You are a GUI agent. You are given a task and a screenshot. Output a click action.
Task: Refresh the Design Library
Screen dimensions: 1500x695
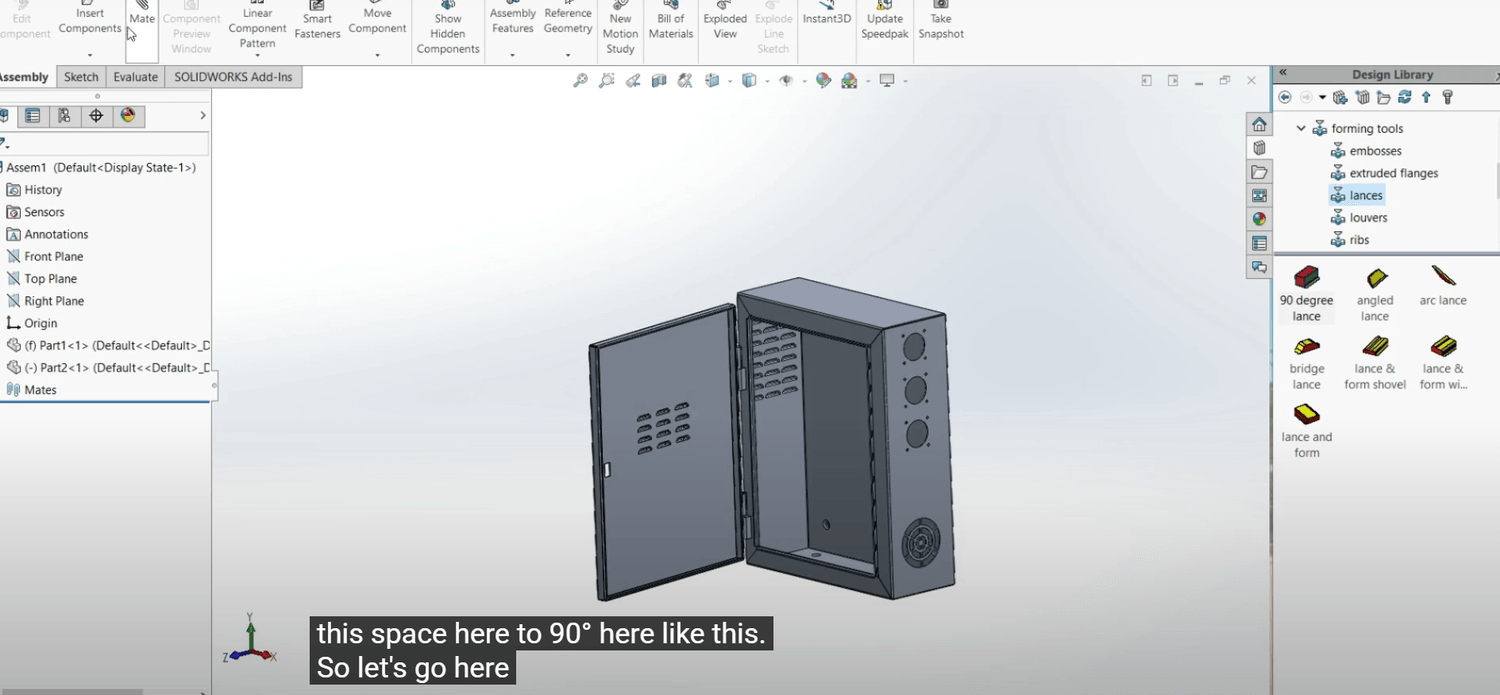click(x=1404, y=98)
